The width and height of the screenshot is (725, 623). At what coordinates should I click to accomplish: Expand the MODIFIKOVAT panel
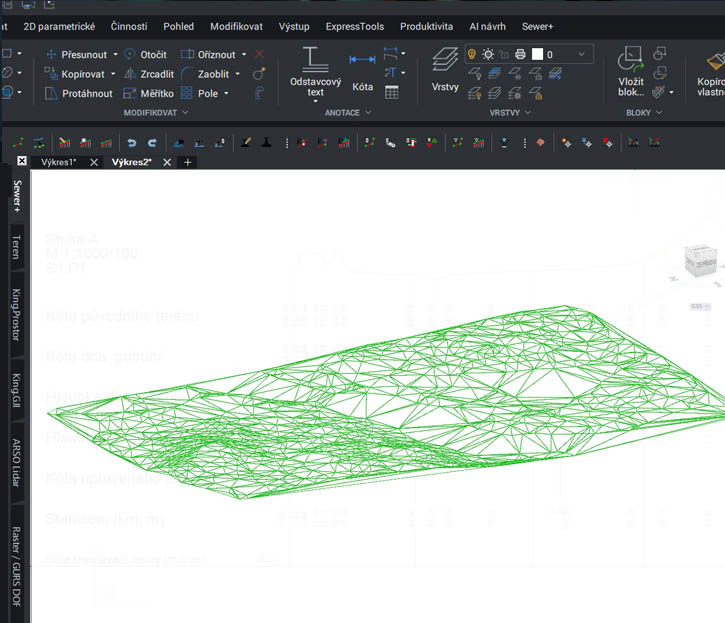pos(186,113)
